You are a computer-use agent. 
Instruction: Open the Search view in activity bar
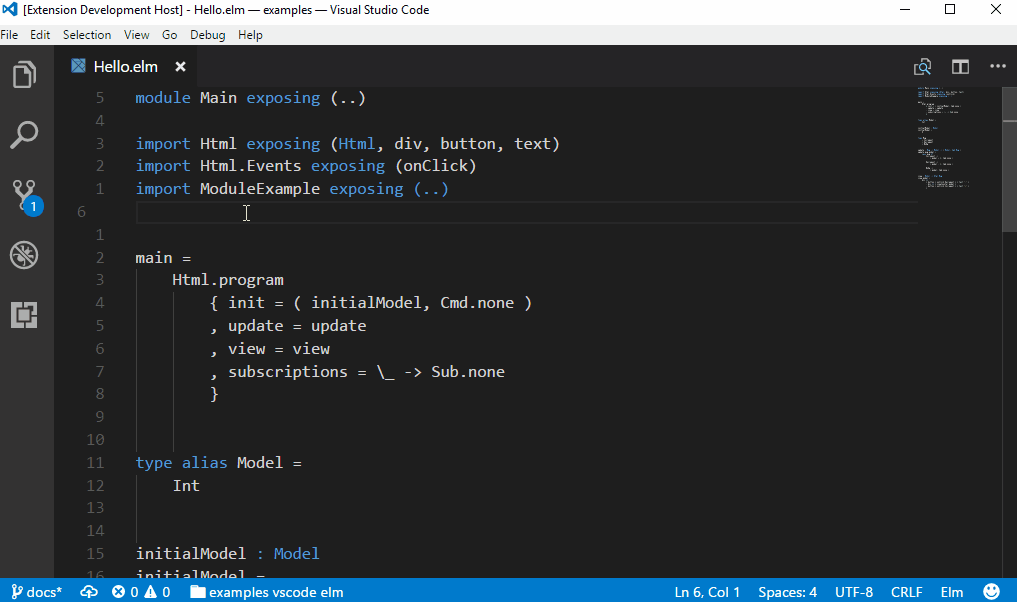click(25, 135)
